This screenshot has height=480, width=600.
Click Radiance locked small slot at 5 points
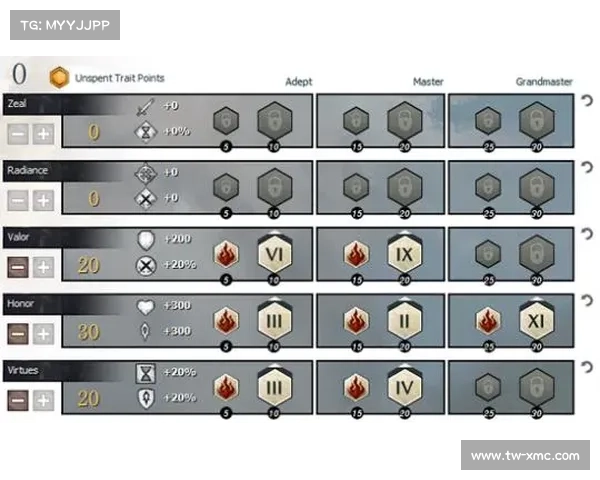tap(226, 188)
